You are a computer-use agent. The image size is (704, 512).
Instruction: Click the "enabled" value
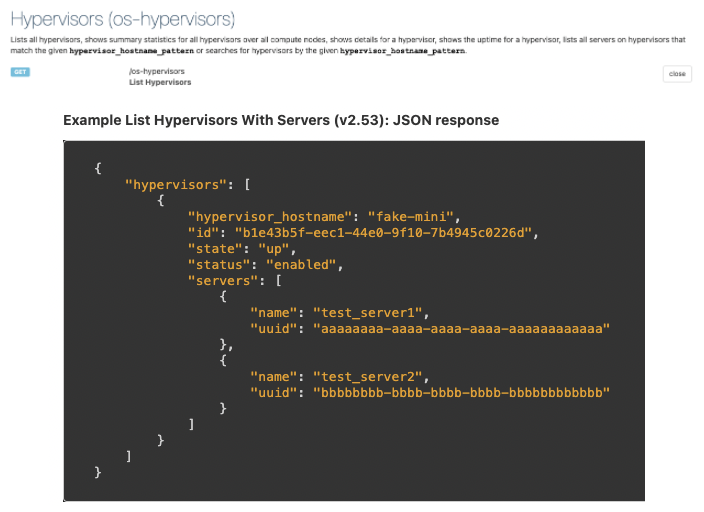click(x=301, y=265)
